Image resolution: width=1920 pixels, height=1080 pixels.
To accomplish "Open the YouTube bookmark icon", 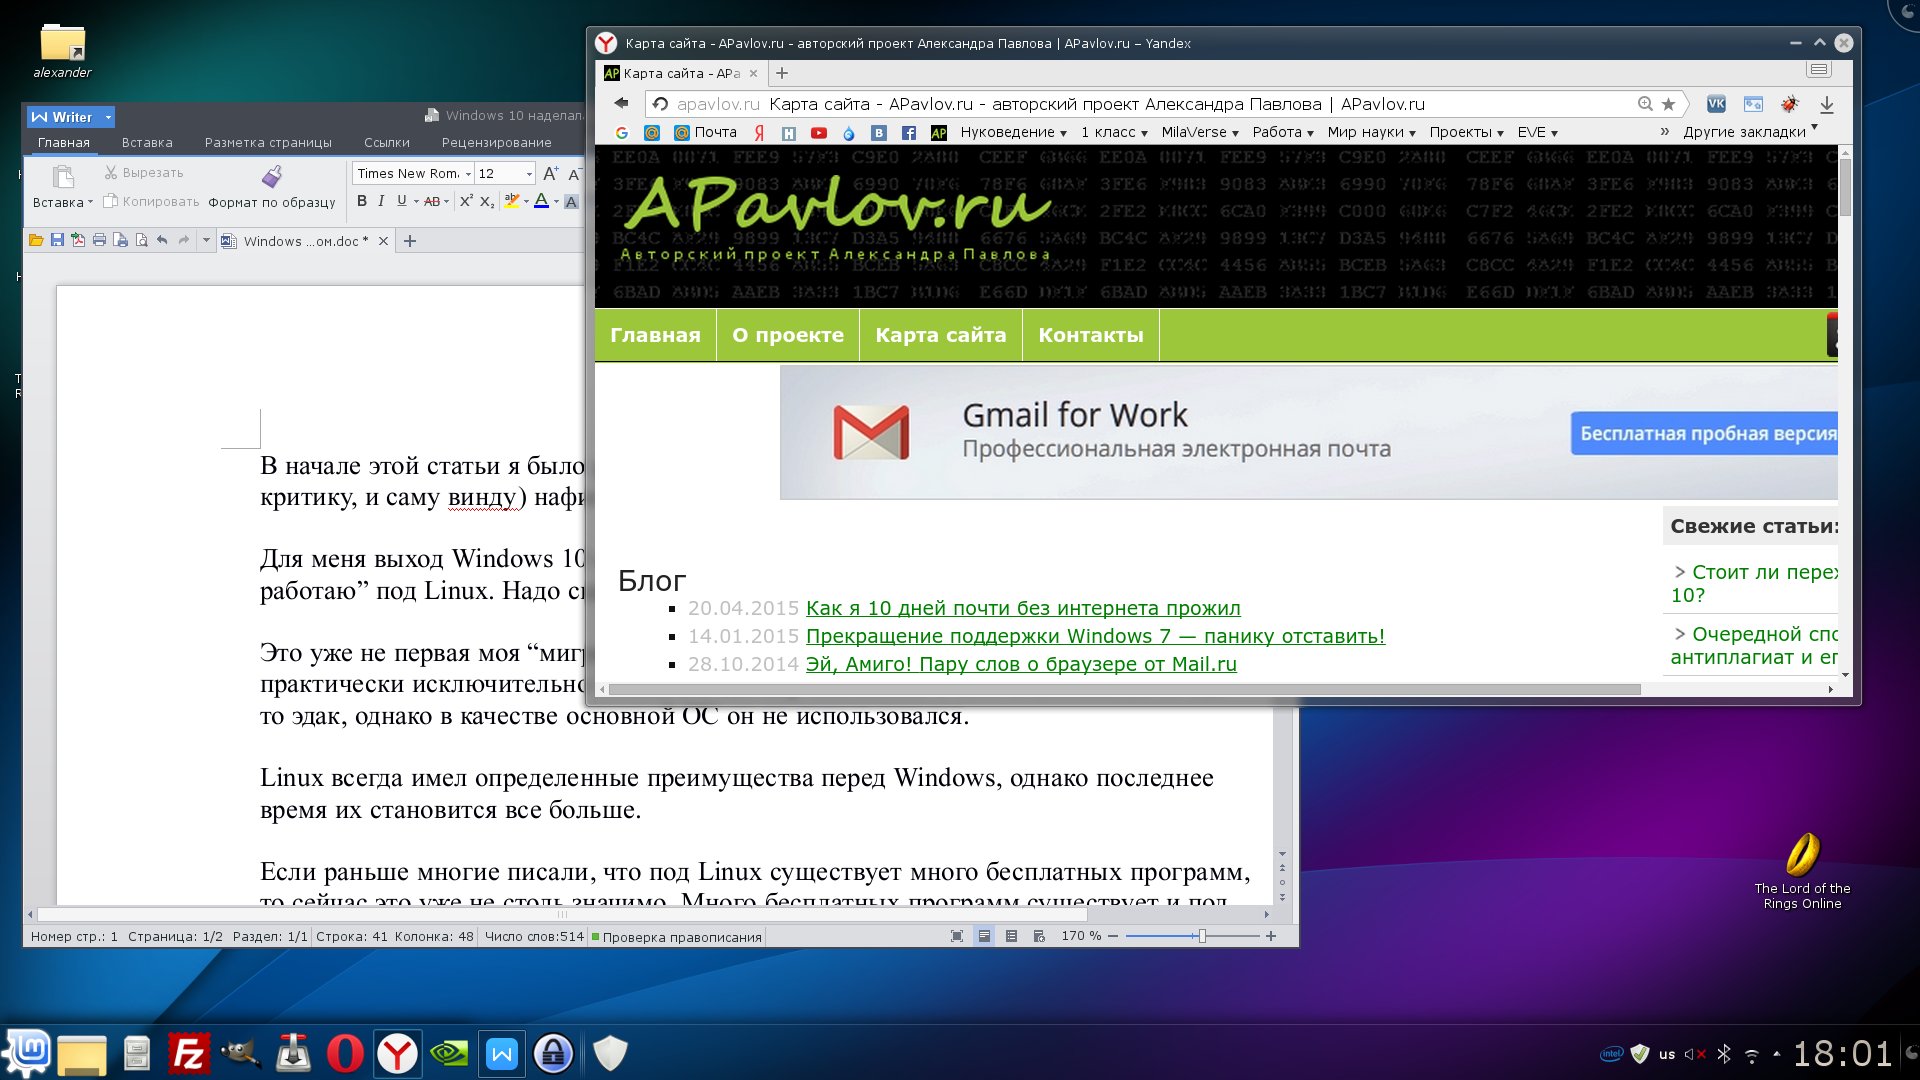I will point(819,132).
